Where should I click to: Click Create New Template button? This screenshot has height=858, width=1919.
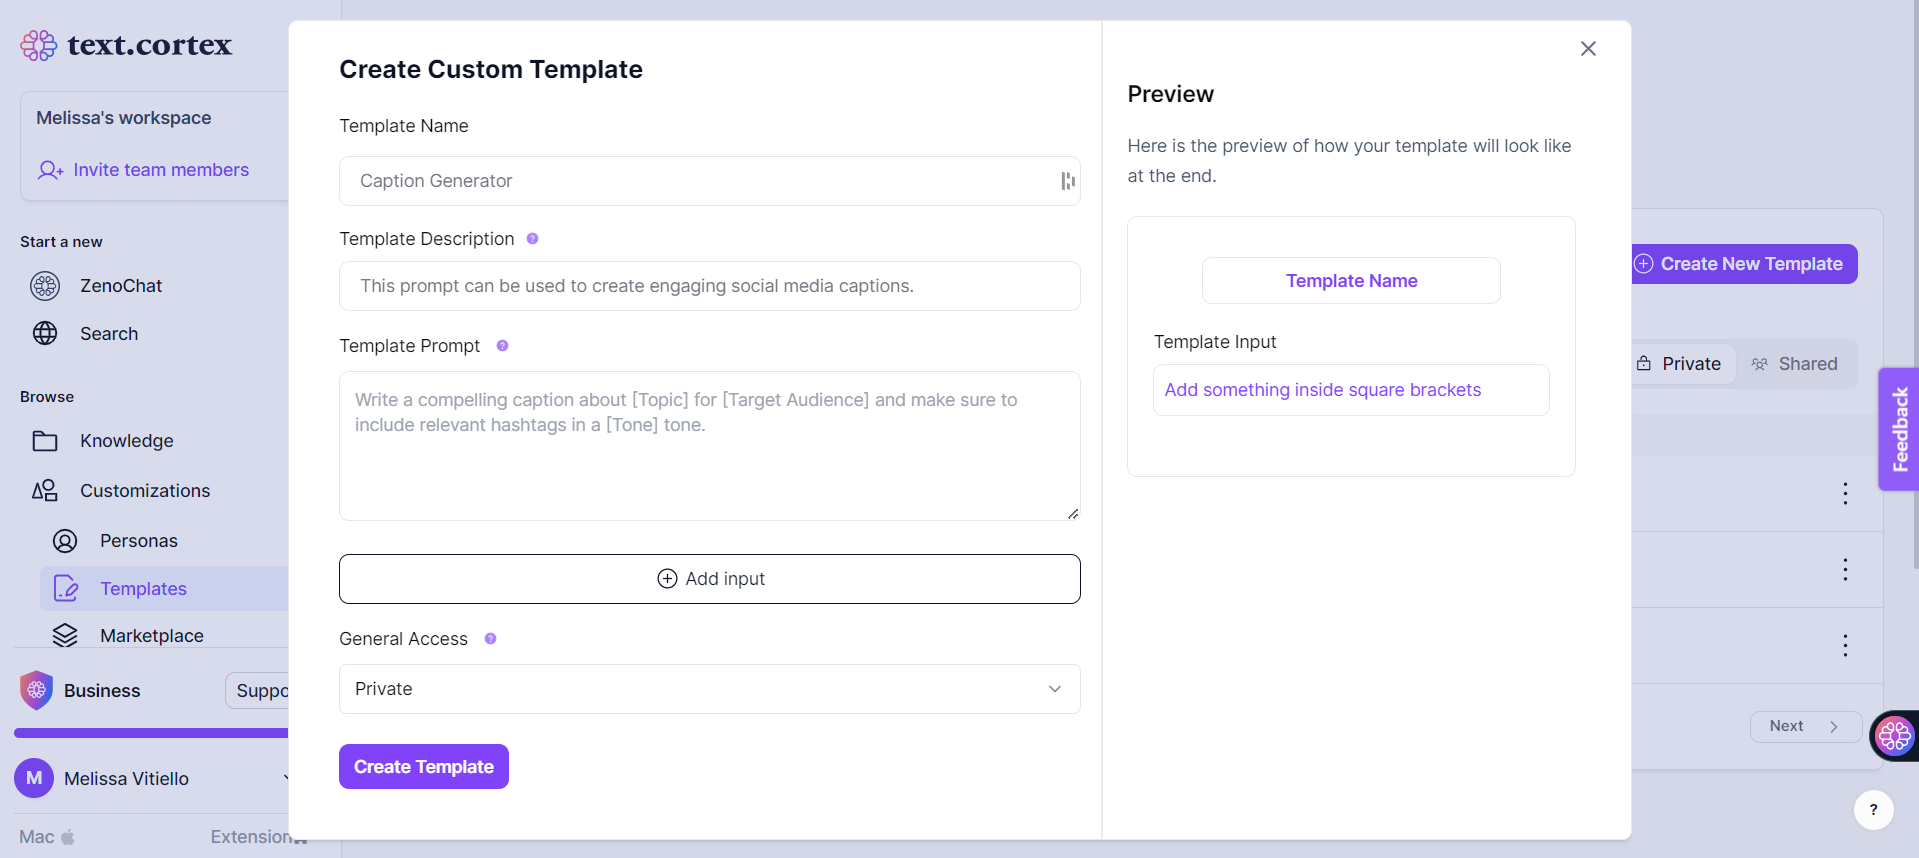coord(1744,264)
